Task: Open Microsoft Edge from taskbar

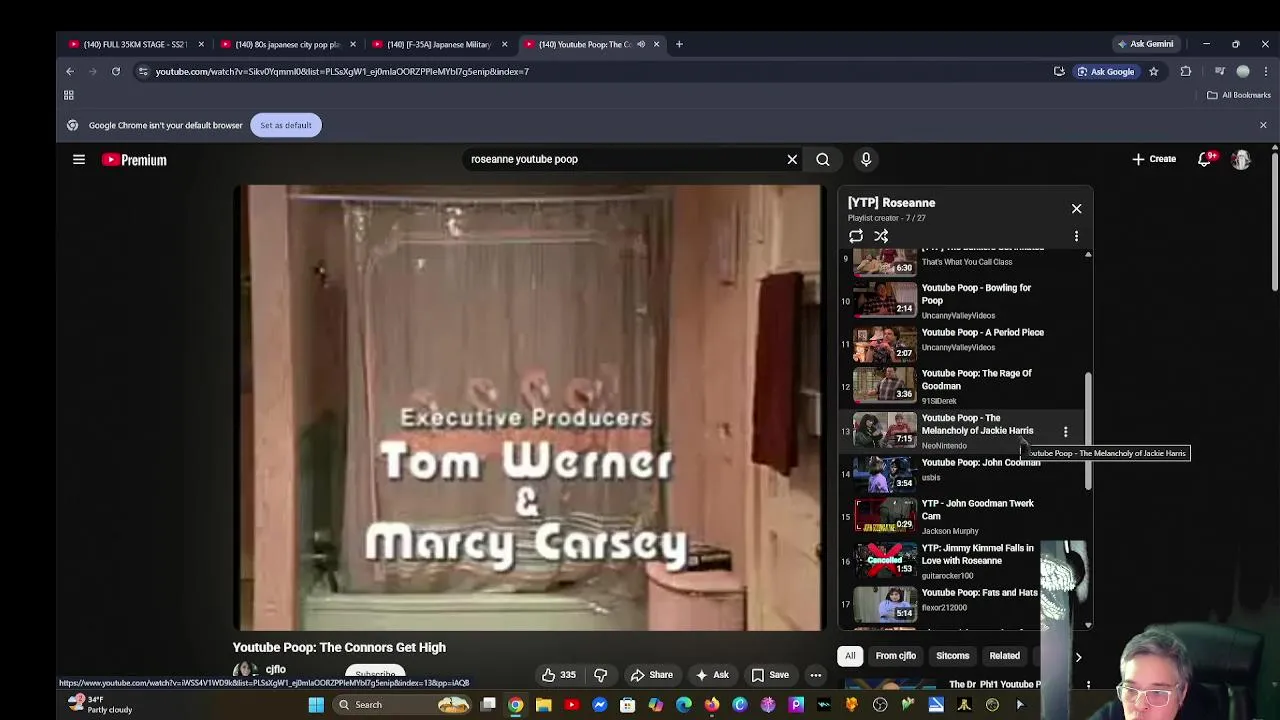Action: coord(683,705)
